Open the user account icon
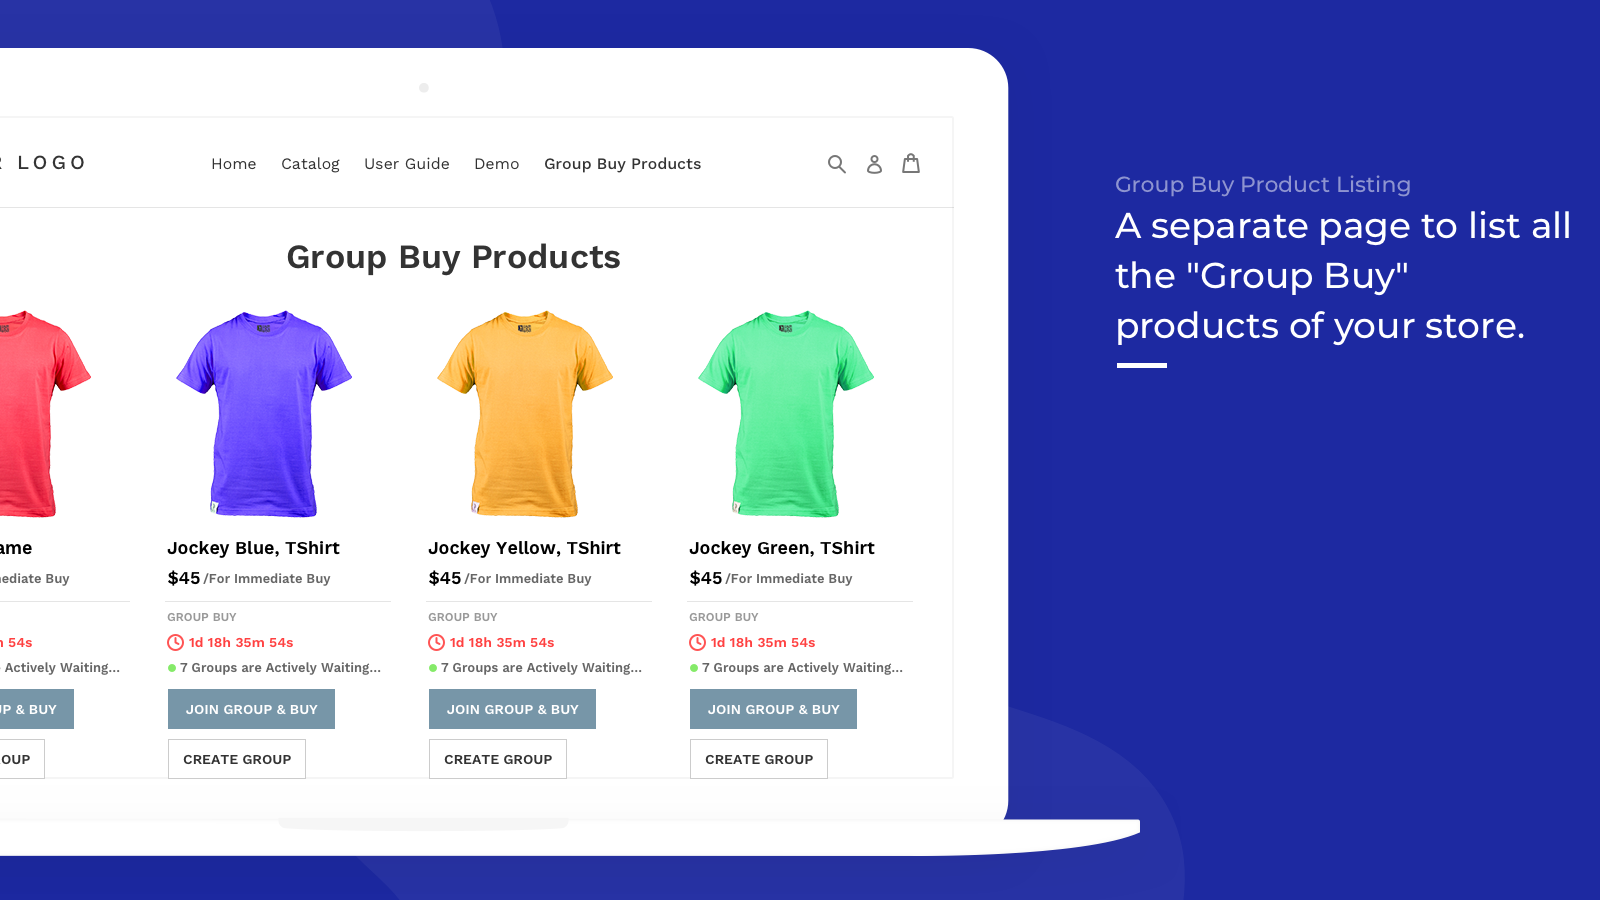This screenshot has height=900, width=1600. click(x=874, y=164)
